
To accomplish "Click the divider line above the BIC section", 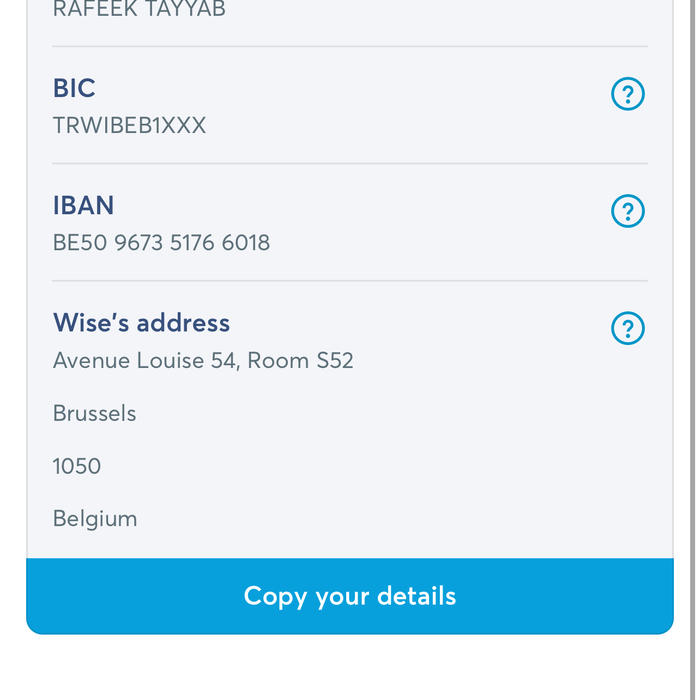I will click(x=350, y=46).
